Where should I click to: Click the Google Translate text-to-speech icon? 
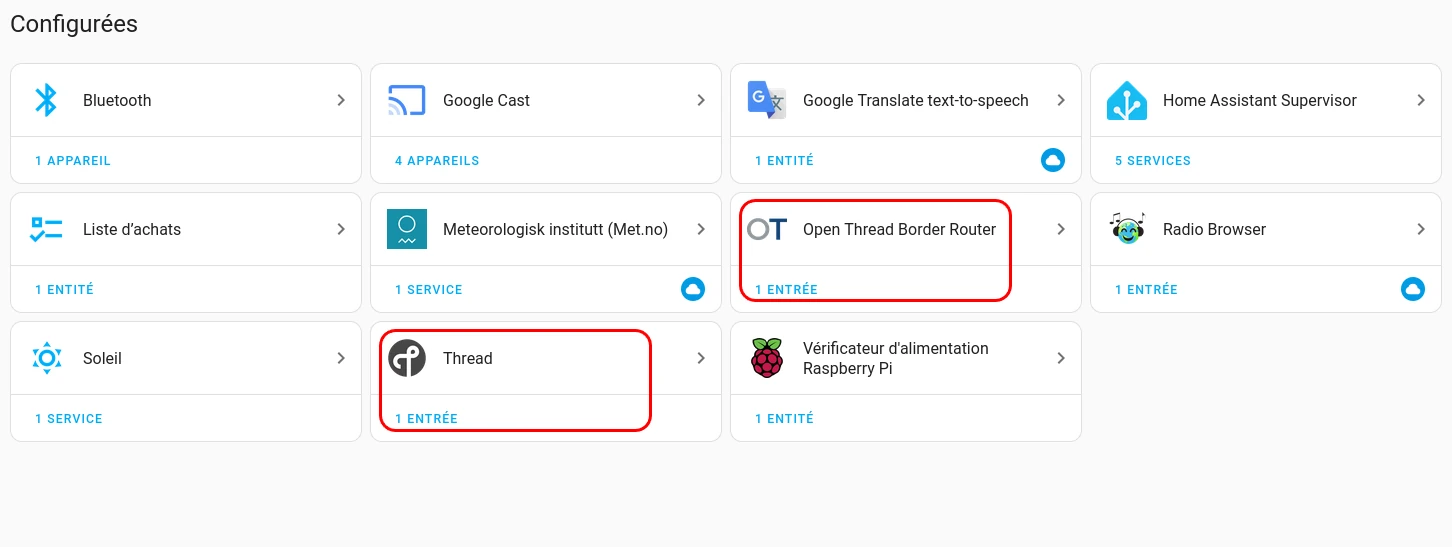(x=767, y=100)
